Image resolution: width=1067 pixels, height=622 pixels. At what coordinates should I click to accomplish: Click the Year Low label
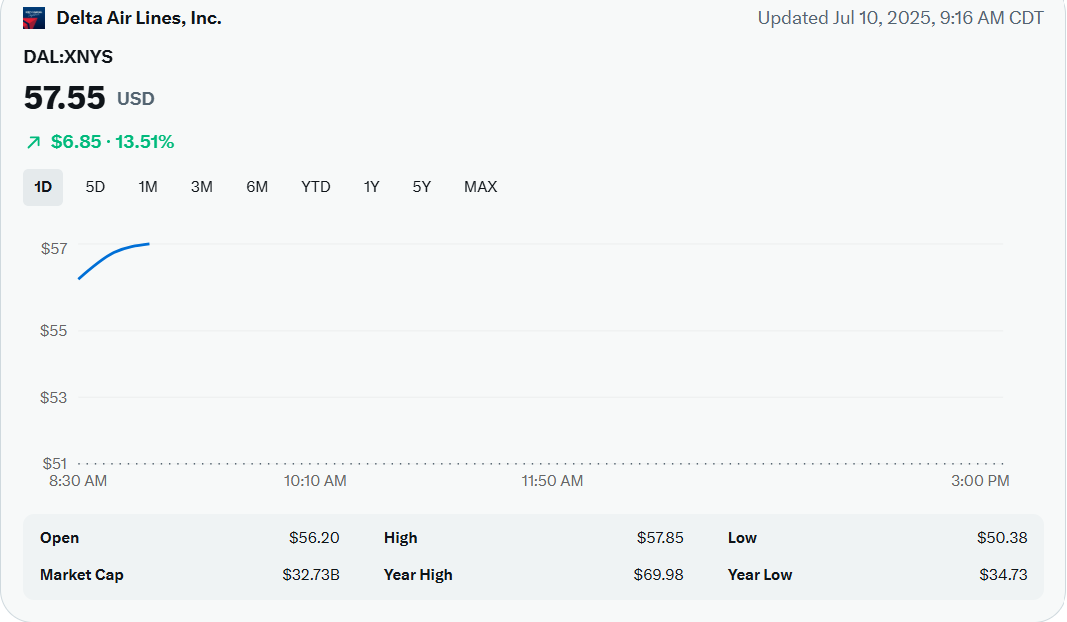(x=759, y=575)
